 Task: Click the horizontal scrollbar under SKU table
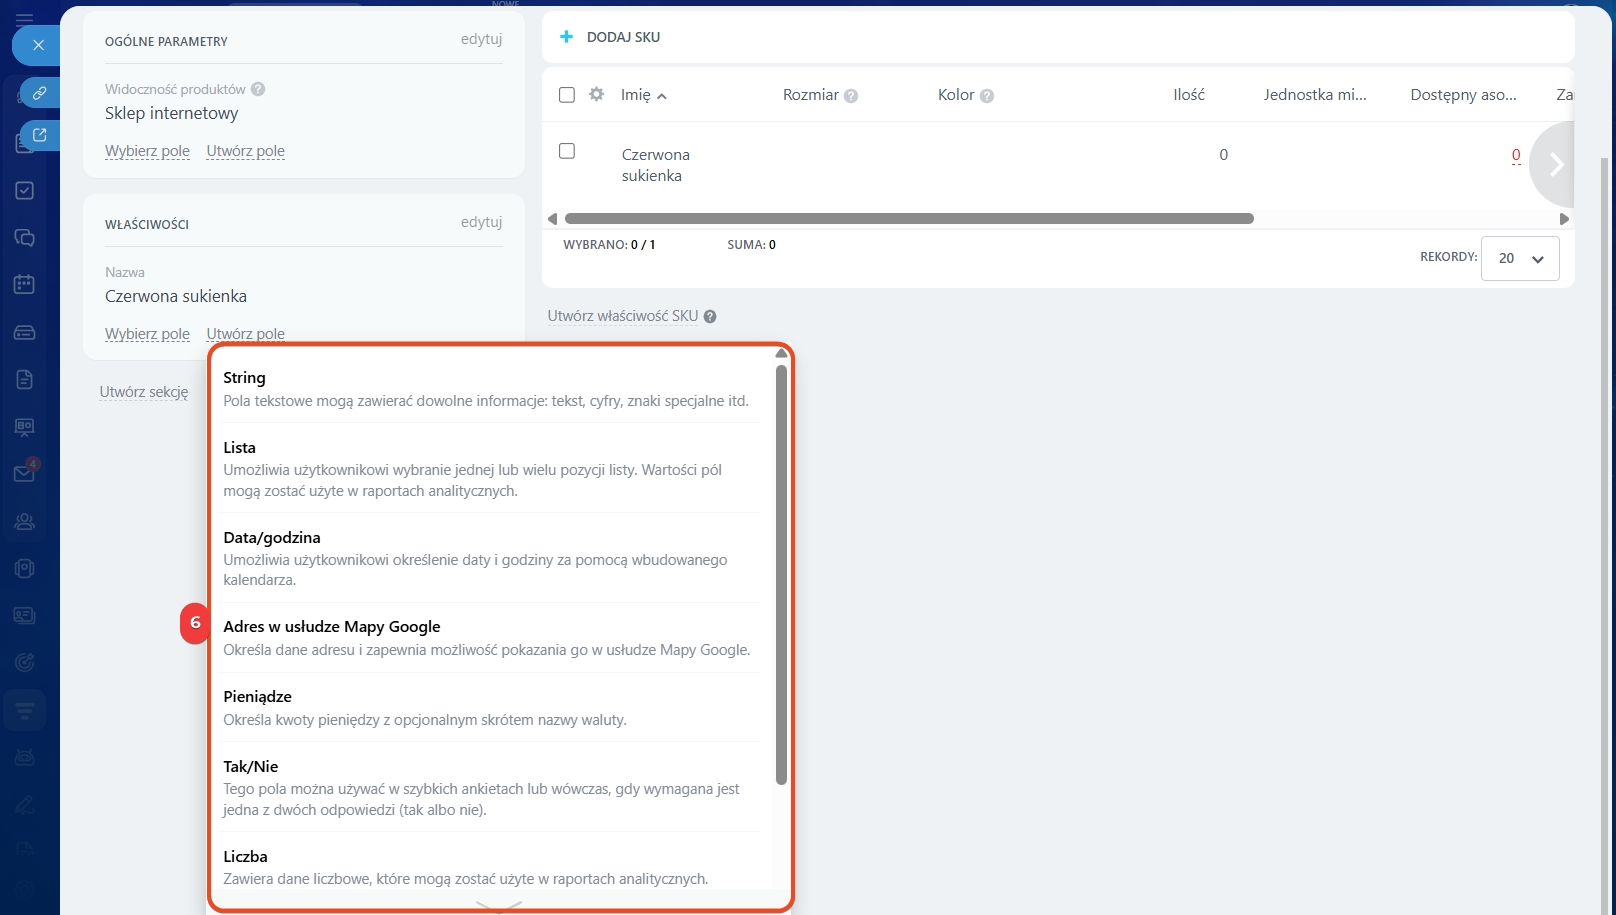(908, 219)
